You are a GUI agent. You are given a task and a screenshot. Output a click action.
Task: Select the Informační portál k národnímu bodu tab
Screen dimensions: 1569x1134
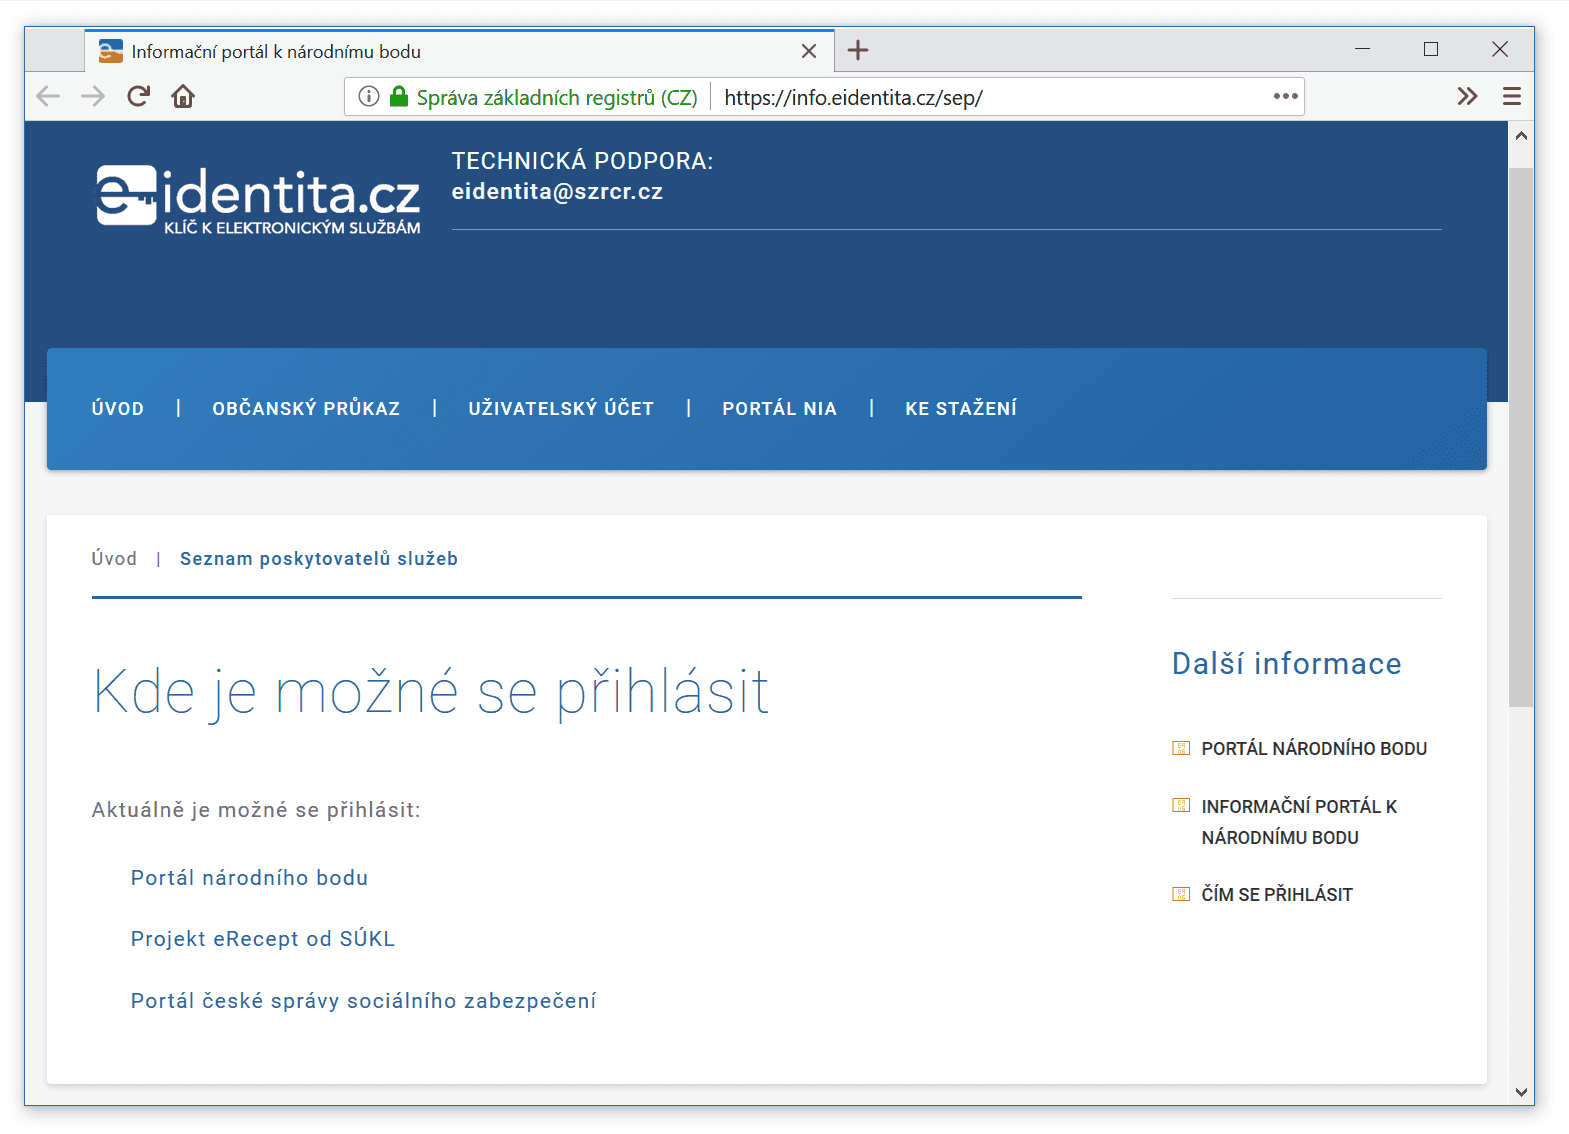point(460,51)
